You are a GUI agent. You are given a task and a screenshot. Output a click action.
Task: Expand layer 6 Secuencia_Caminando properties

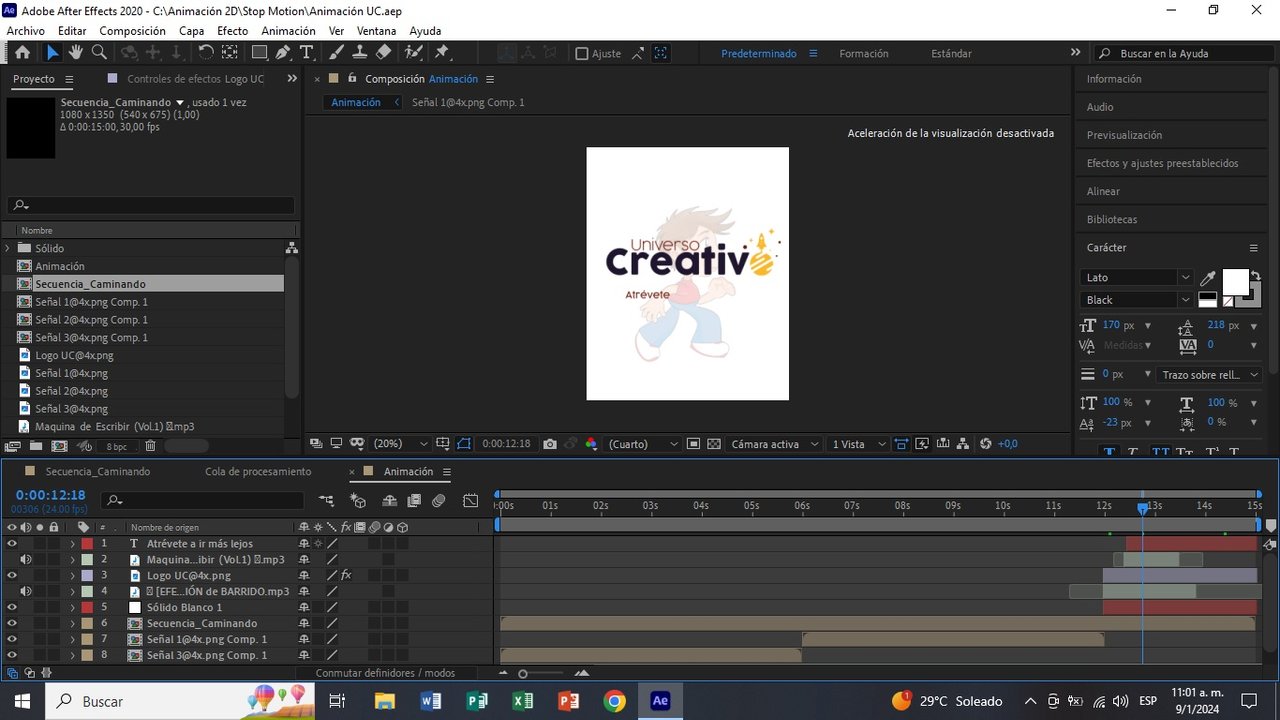72,624
